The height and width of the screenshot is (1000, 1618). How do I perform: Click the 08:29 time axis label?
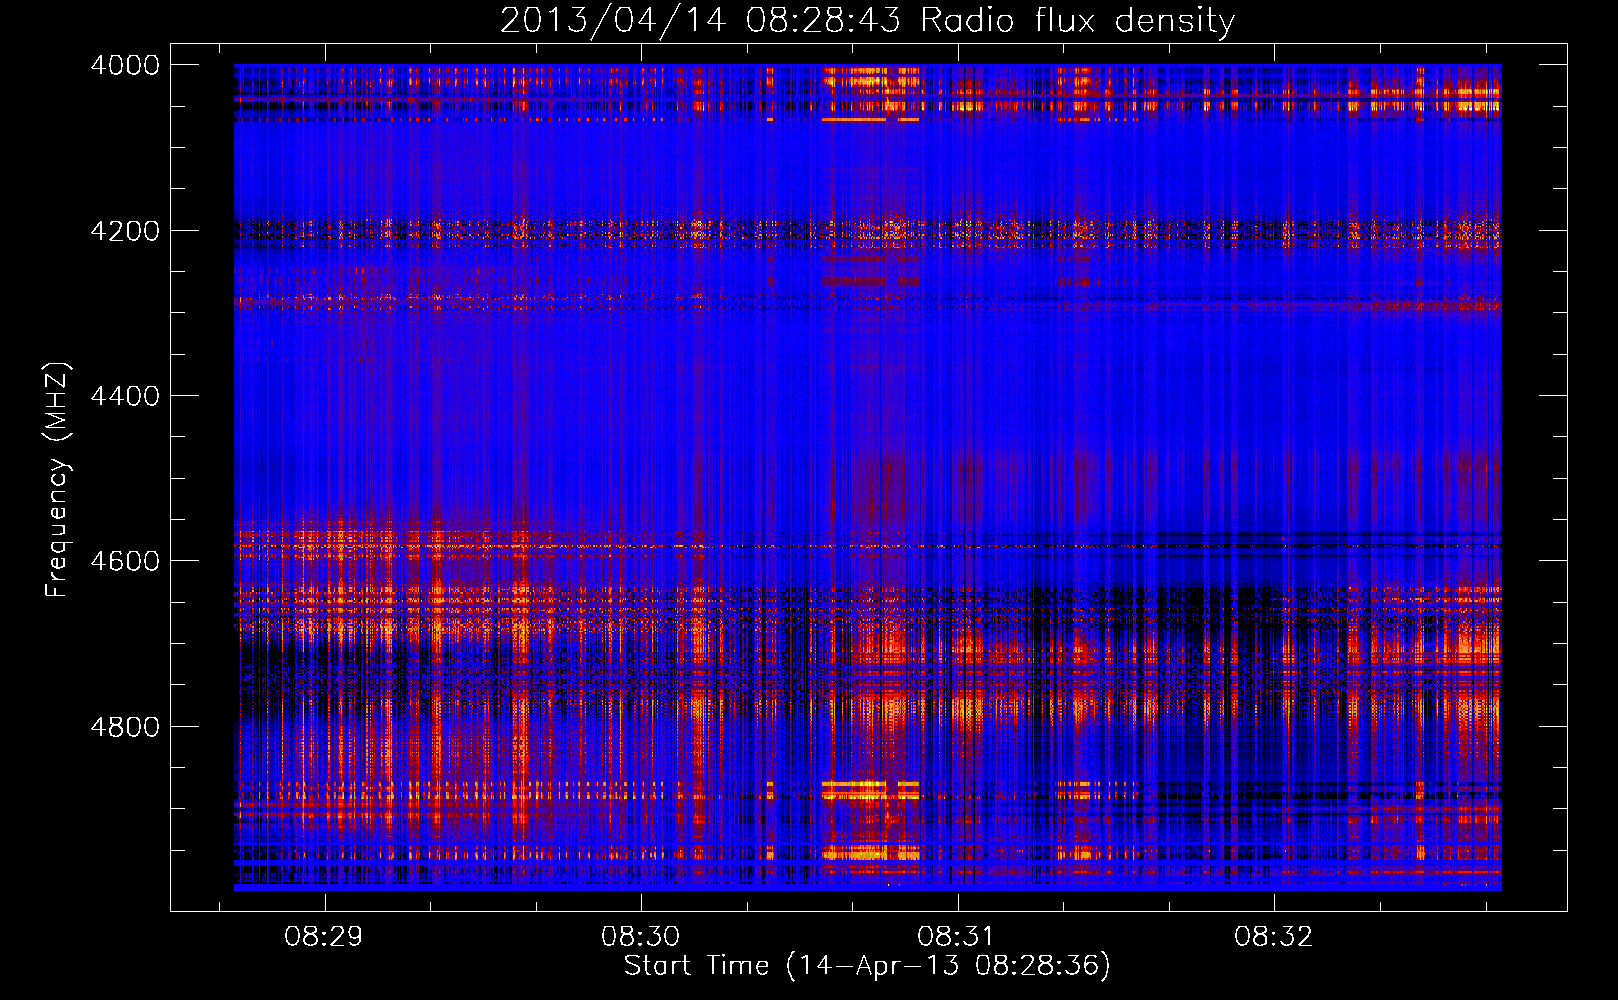click(x=324, y=937)
